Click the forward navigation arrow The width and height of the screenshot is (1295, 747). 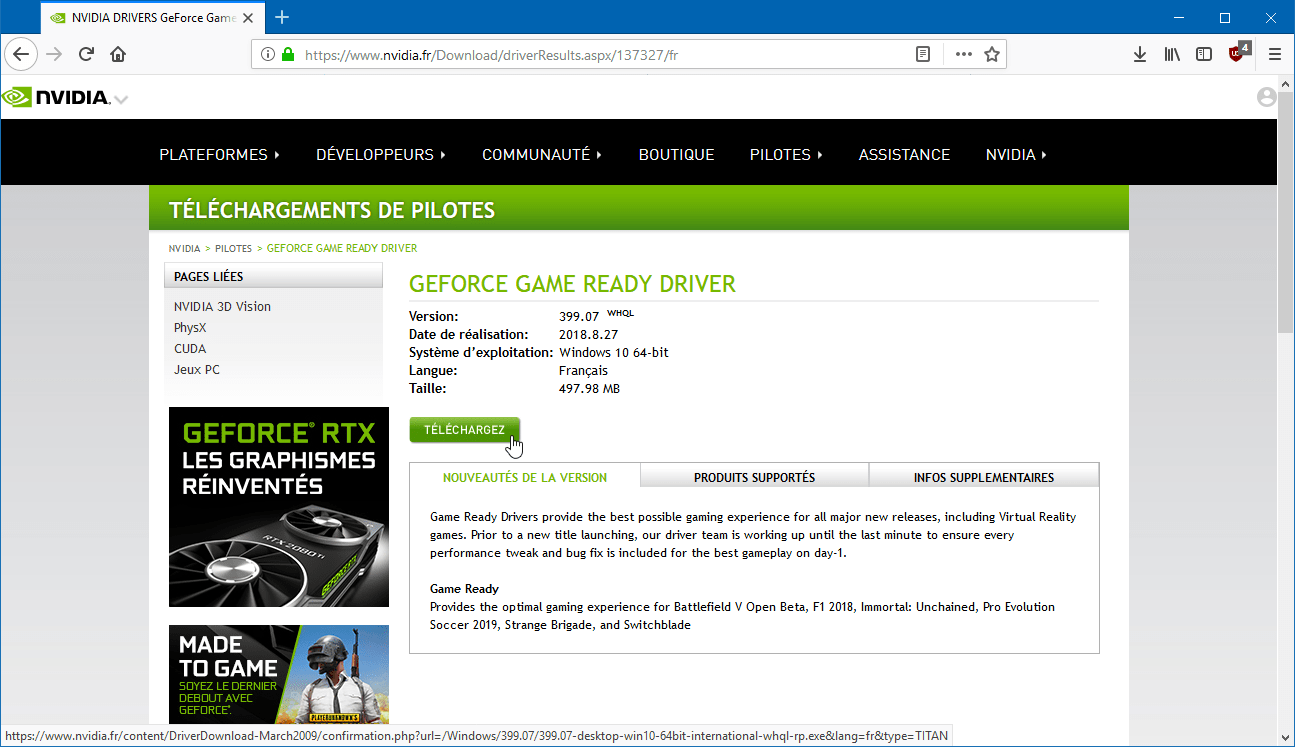54,54
